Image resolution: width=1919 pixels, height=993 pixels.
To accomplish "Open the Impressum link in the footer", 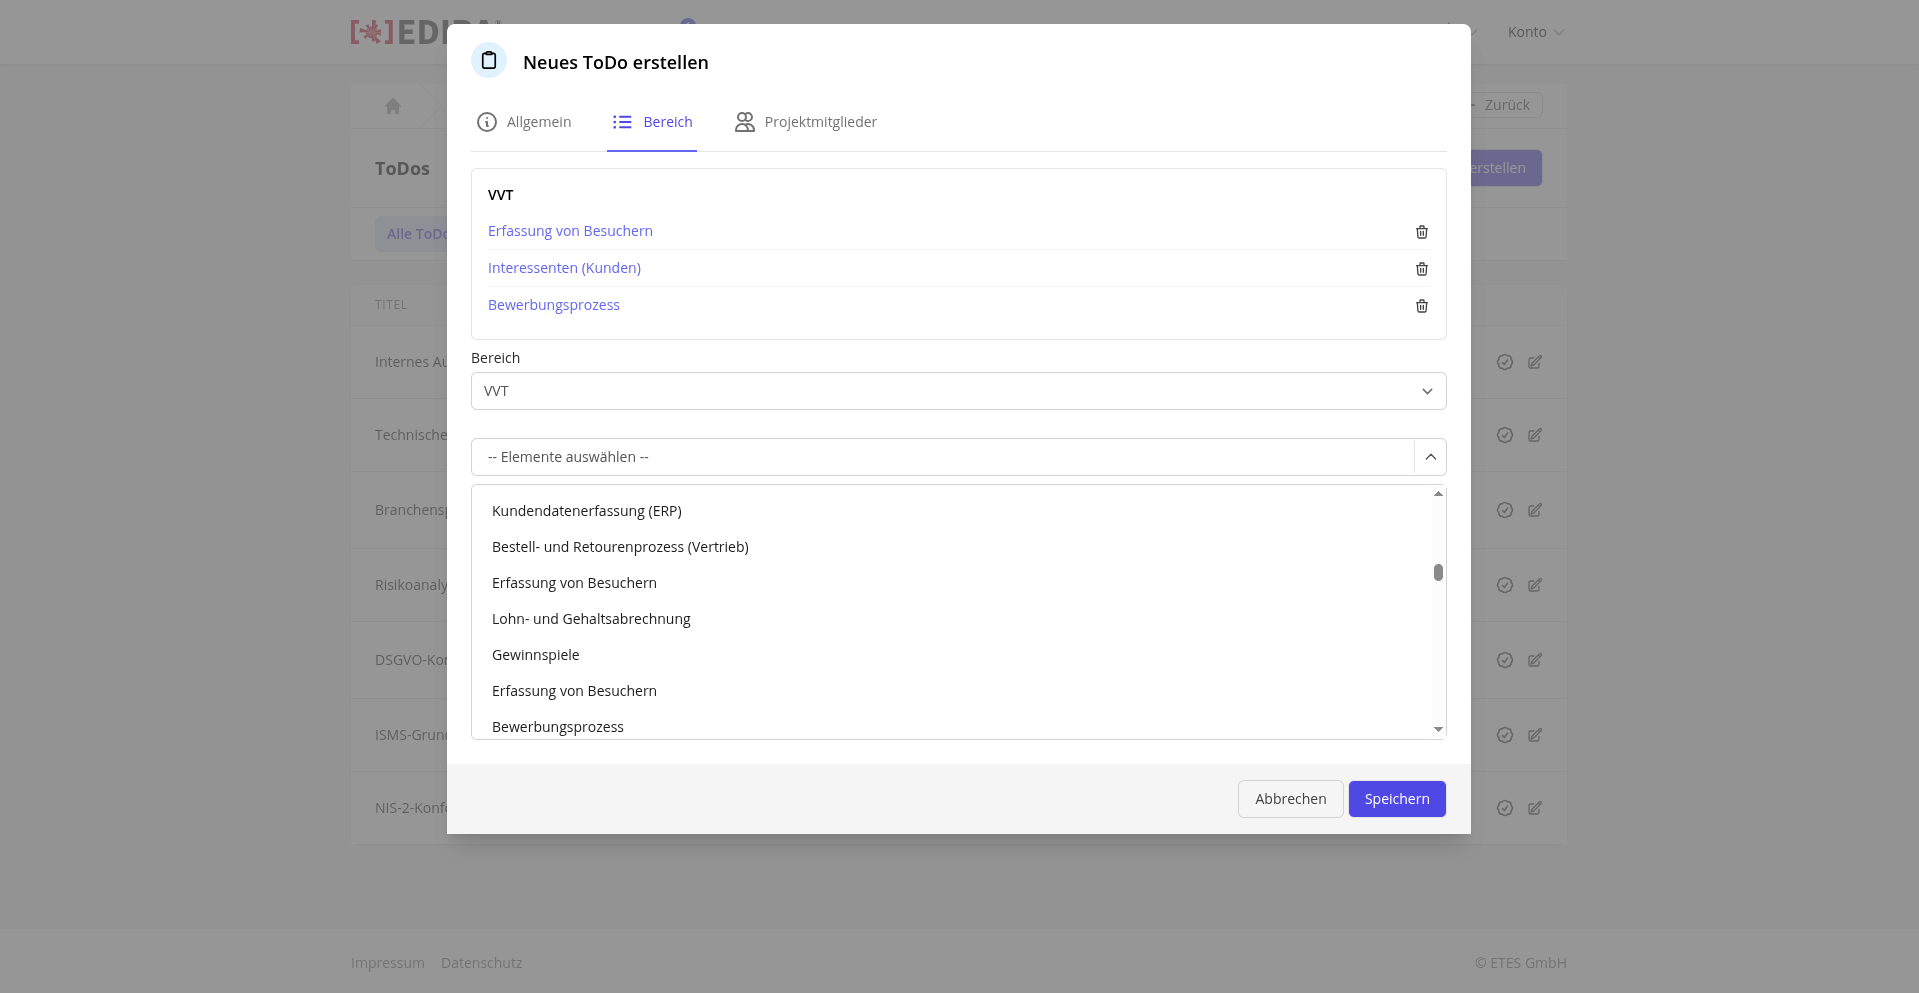I will pos(388,963).
